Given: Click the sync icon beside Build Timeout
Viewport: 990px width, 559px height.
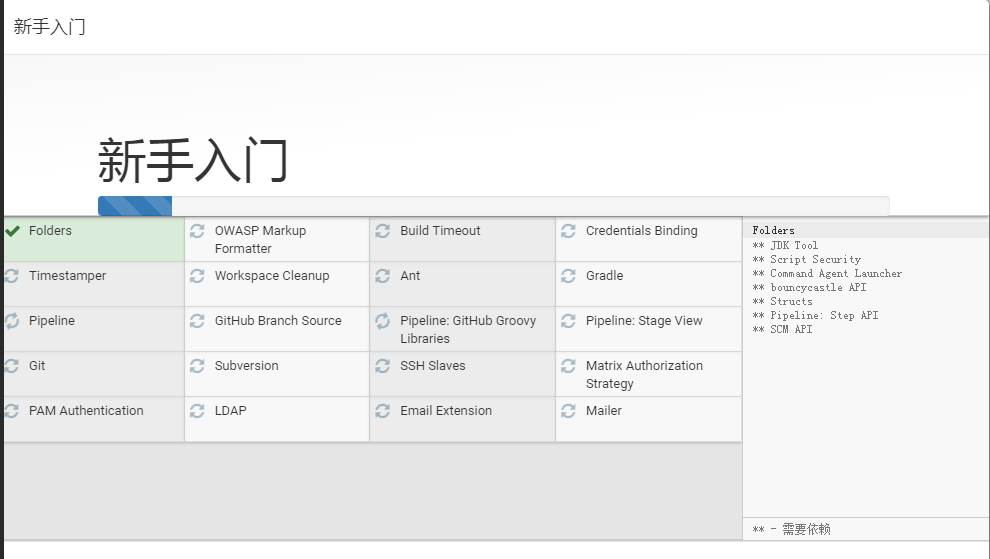Looking at the screenshot, I should click(x=383, y=231).
